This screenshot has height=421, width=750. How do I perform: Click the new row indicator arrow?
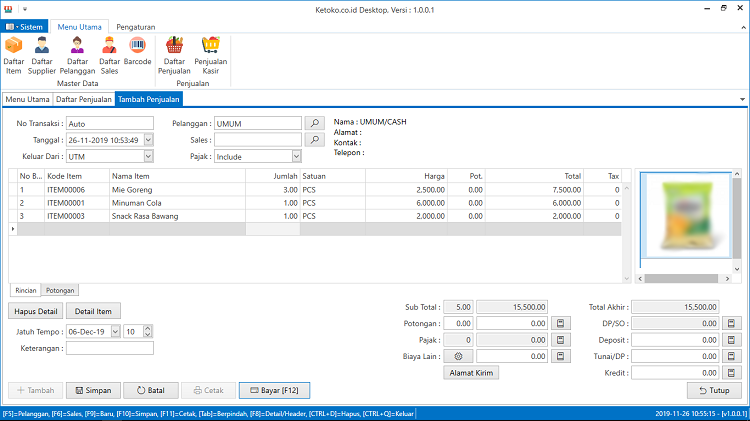[x=13, y=229]
